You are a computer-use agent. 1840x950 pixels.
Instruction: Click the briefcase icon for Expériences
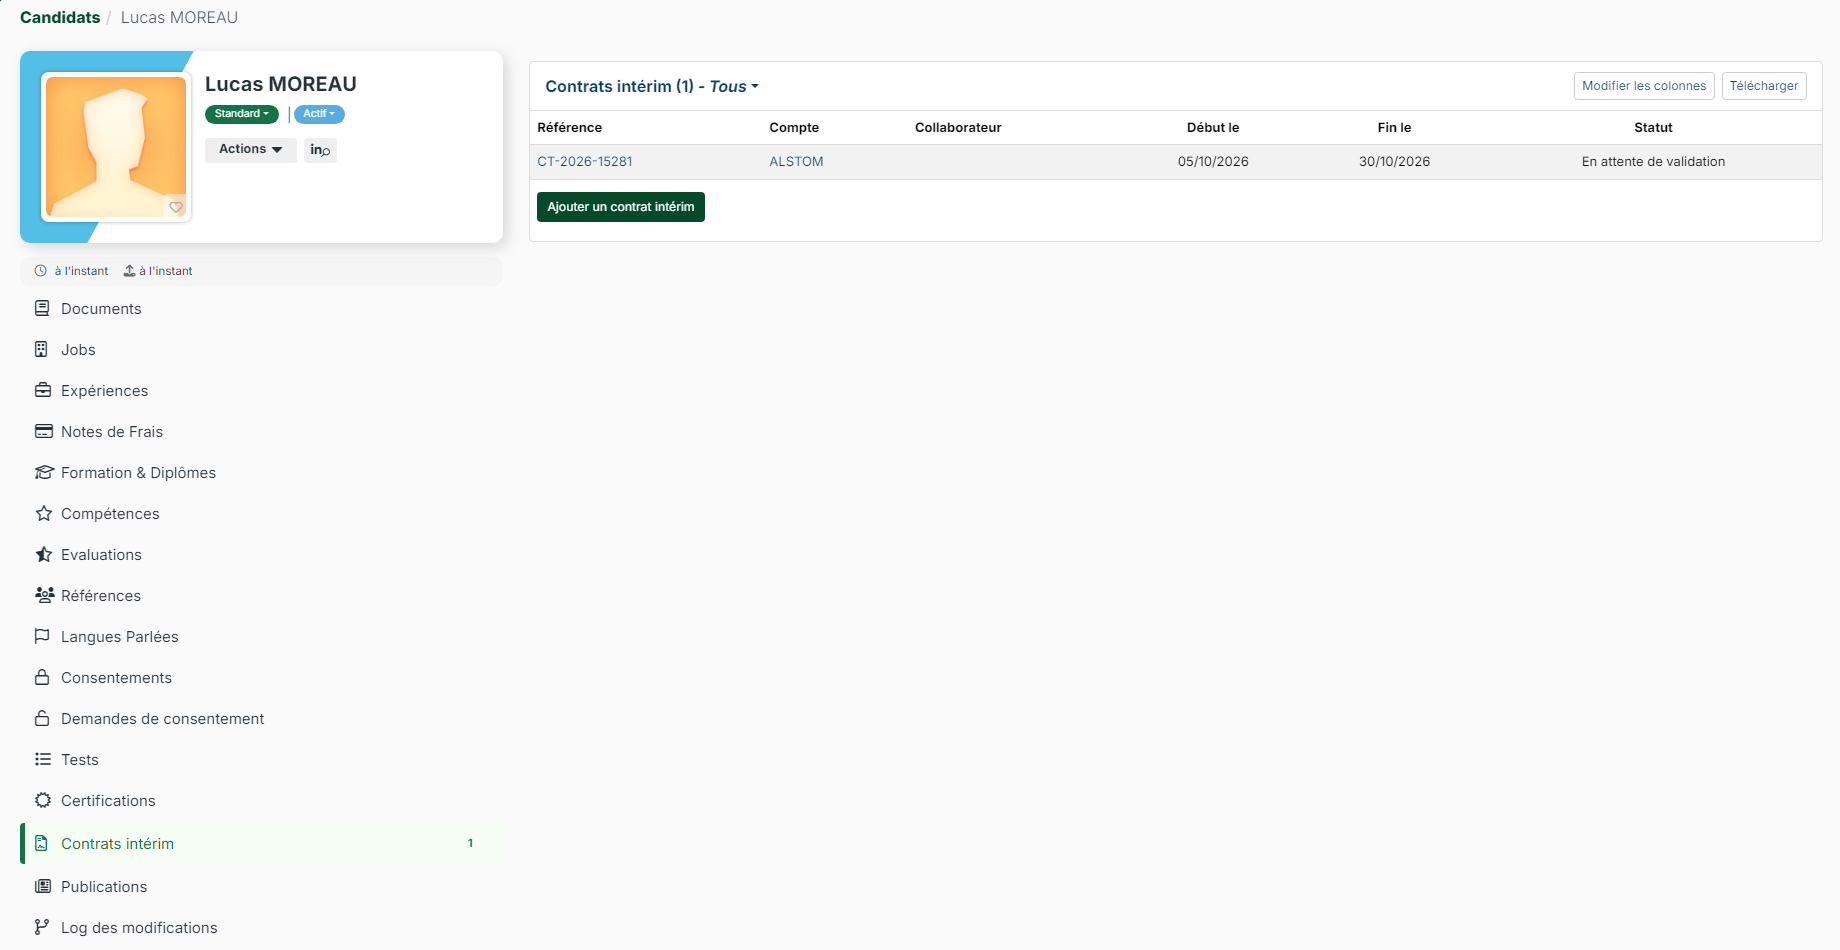tap(43, 390)
